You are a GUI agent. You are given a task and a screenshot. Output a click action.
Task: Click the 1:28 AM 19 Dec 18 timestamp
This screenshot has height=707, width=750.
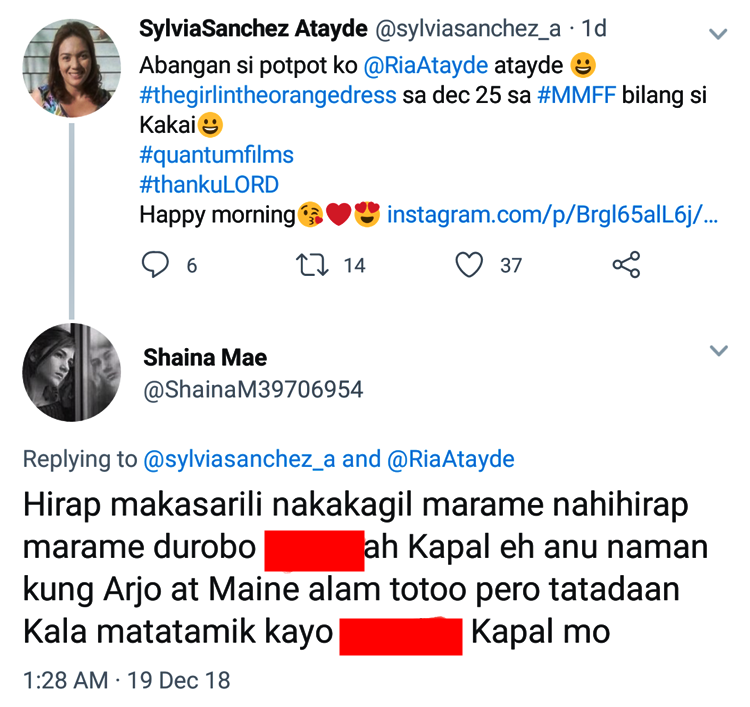click(x=126, y=681)
